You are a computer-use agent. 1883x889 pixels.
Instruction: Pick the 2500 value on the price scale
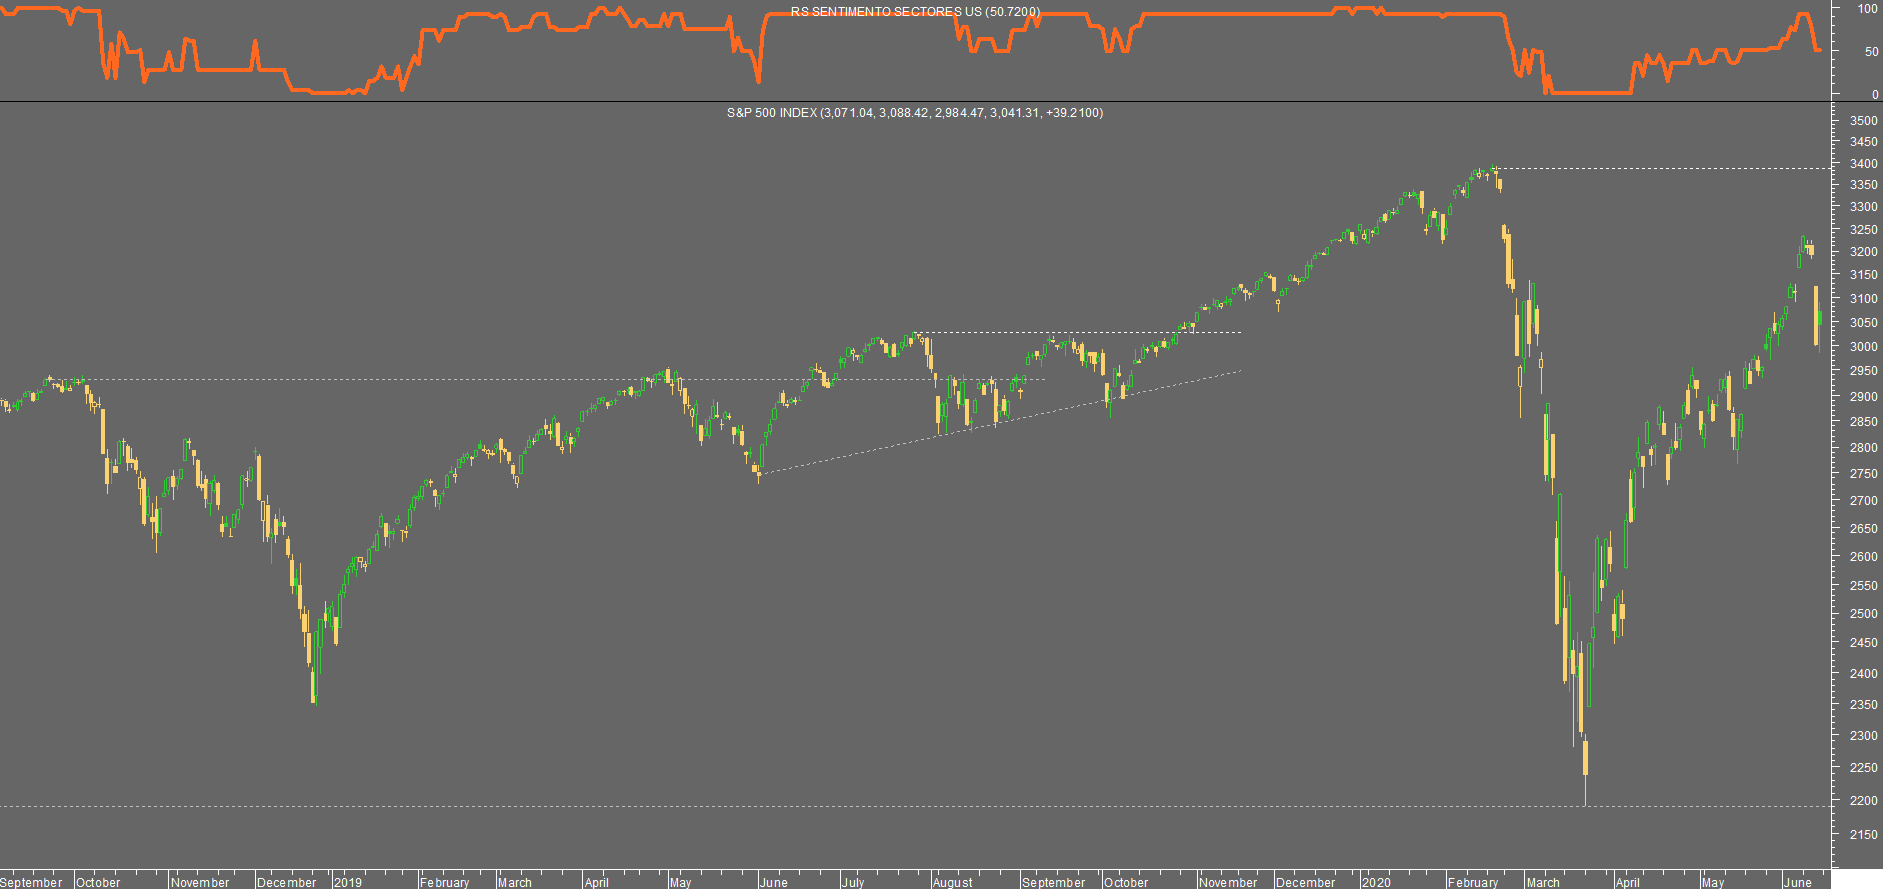(x=1863, y=614)
